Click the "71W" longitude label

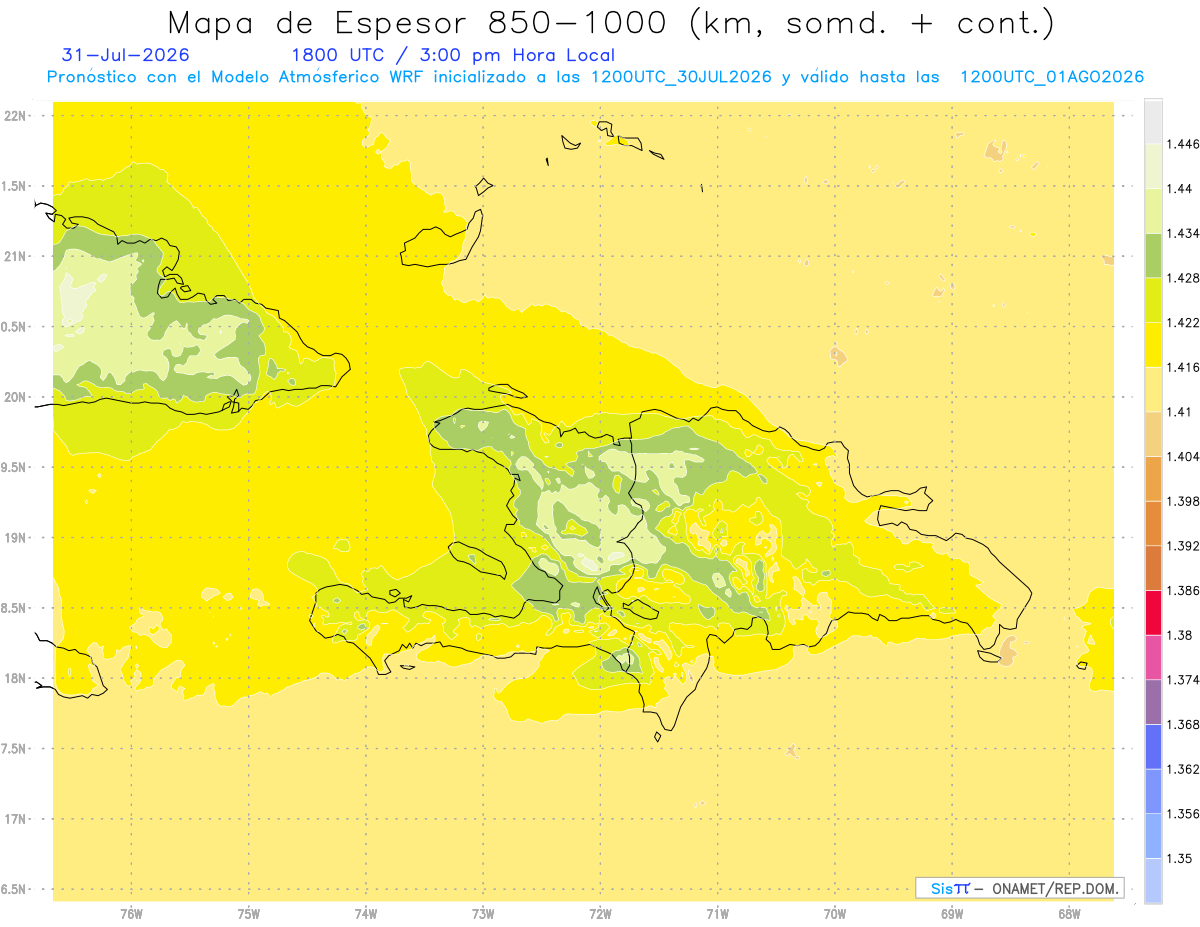[717, 914]
